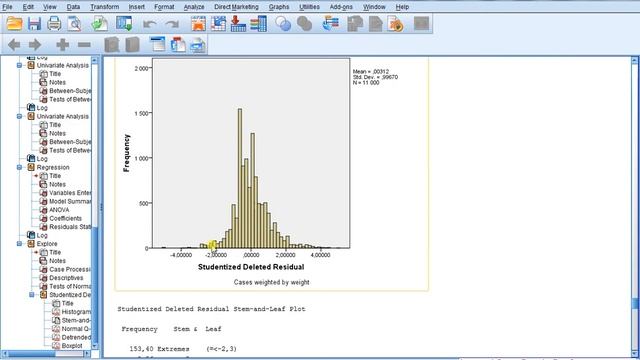Click the Go to Data icon
The image size is (640, 360).
pyautogui.click(x=198, y=24)
